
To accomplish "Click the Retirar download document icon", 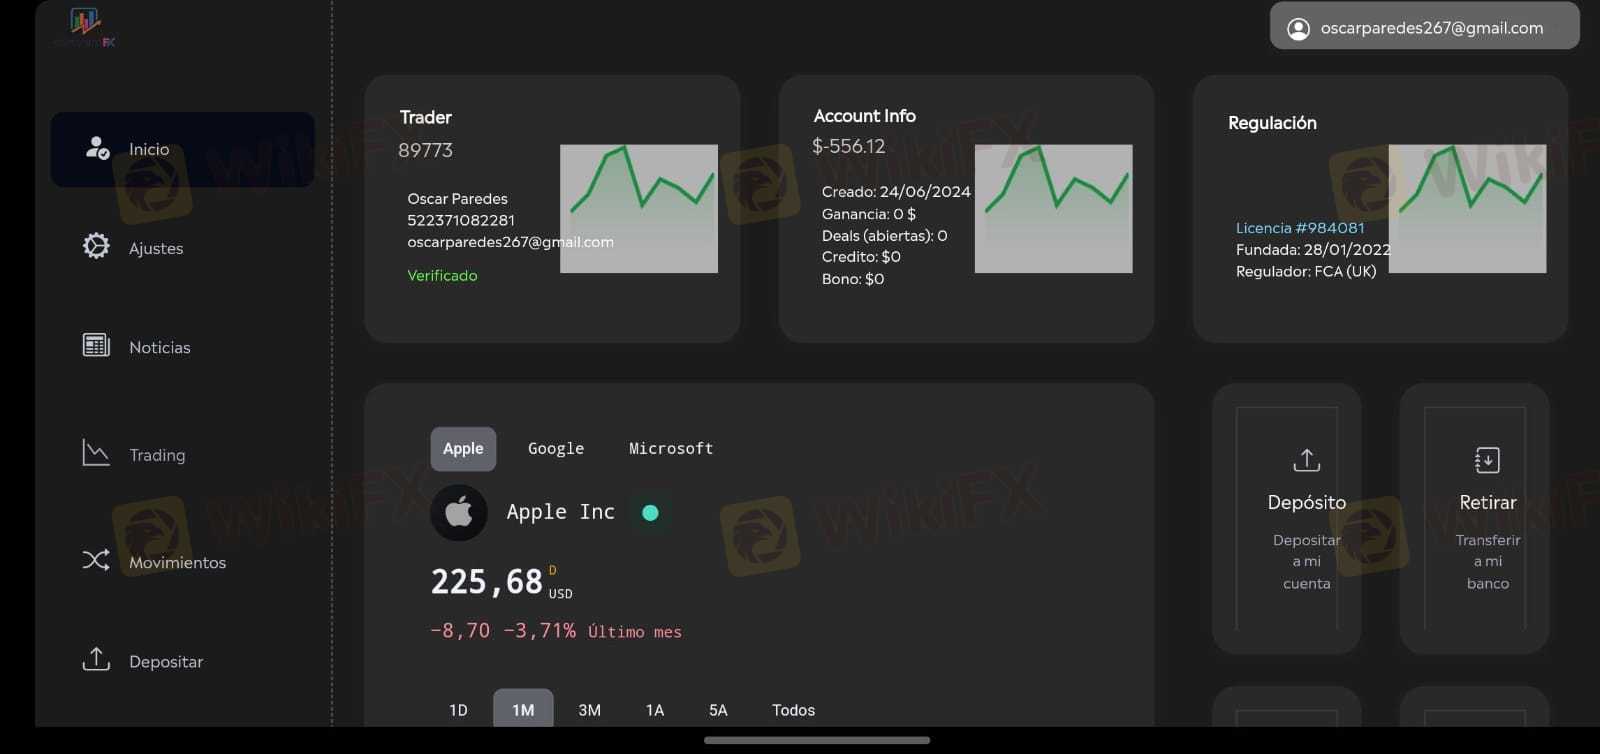I will 1487,460.
